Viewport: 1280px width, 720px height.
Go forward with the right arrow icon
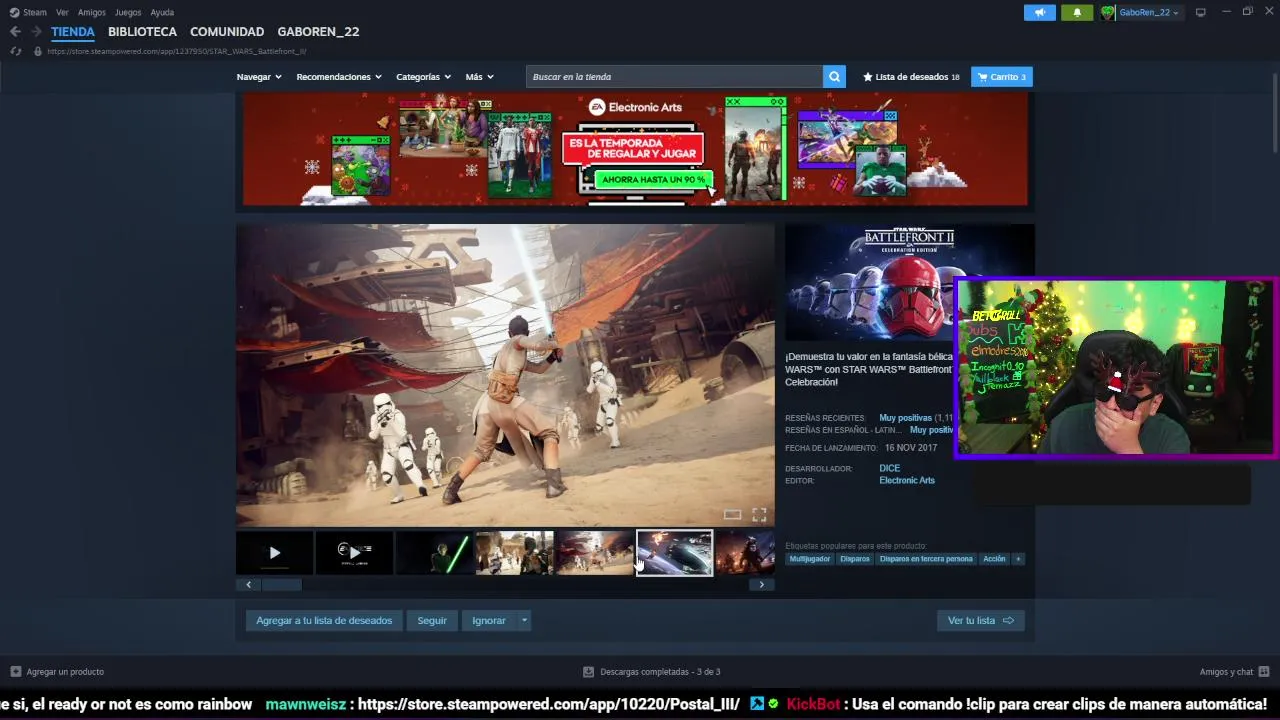tap(36, 32)
